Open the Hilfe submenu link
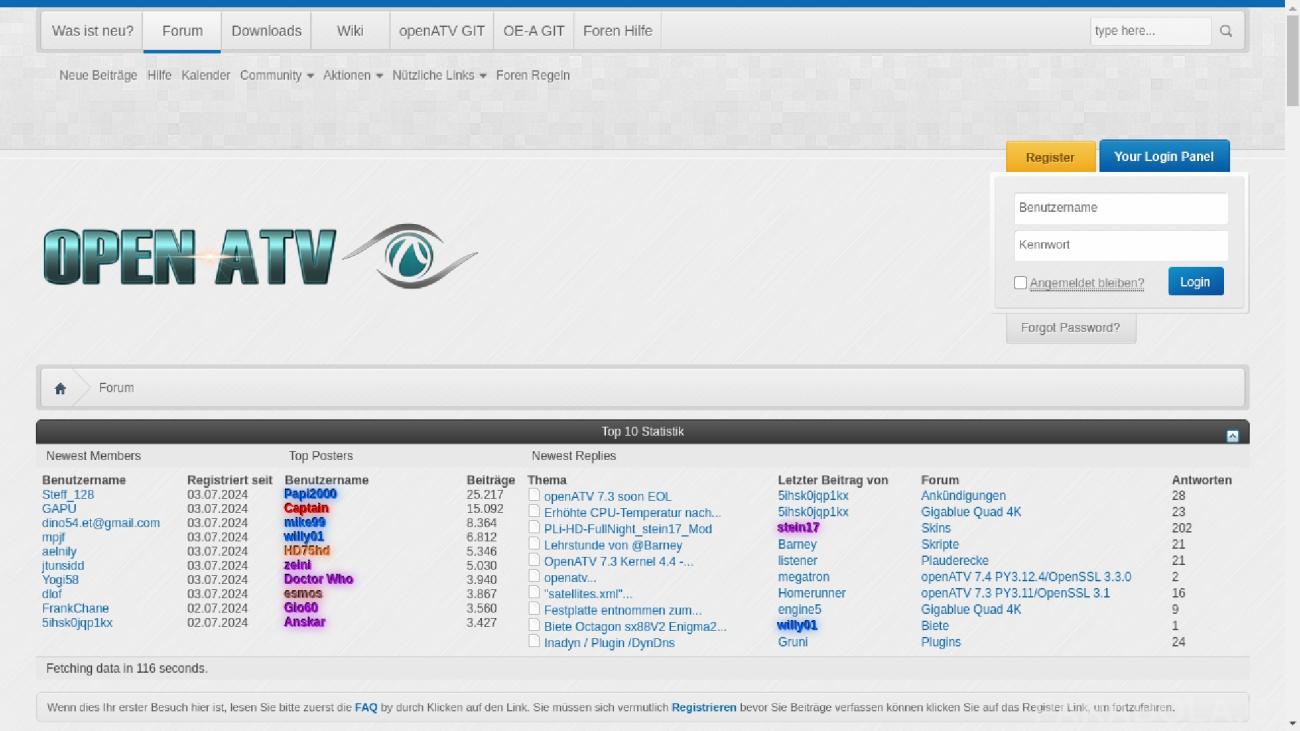This screenshot has height=731, width=1300. [x=159, y=75]
